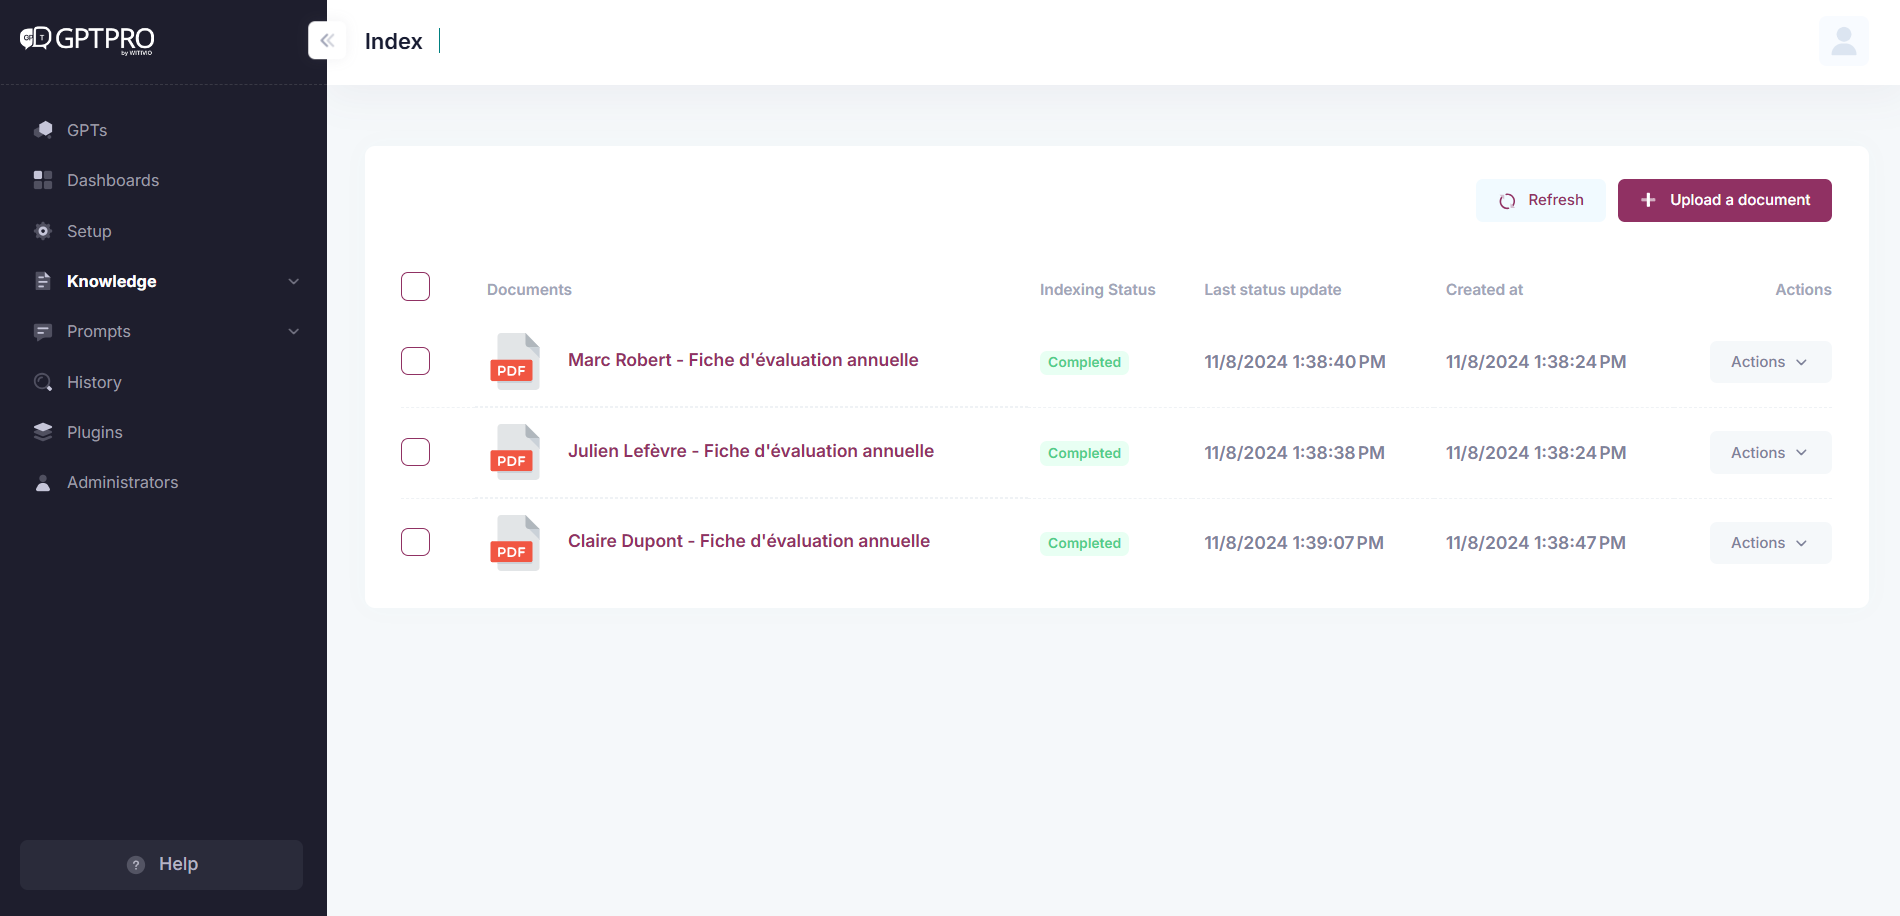Switch to the Index page title
This screenshot has height=916, width=1900.
point(393,41)
